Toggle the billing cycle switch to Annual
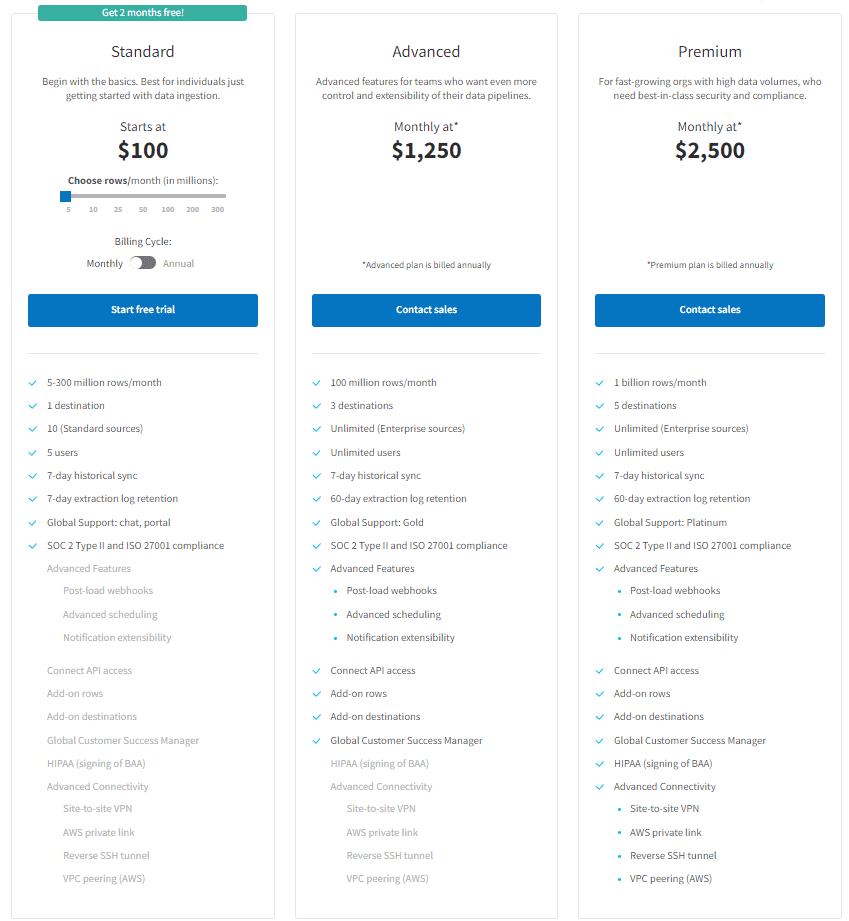The image size is (849, 921). (143, 262)
